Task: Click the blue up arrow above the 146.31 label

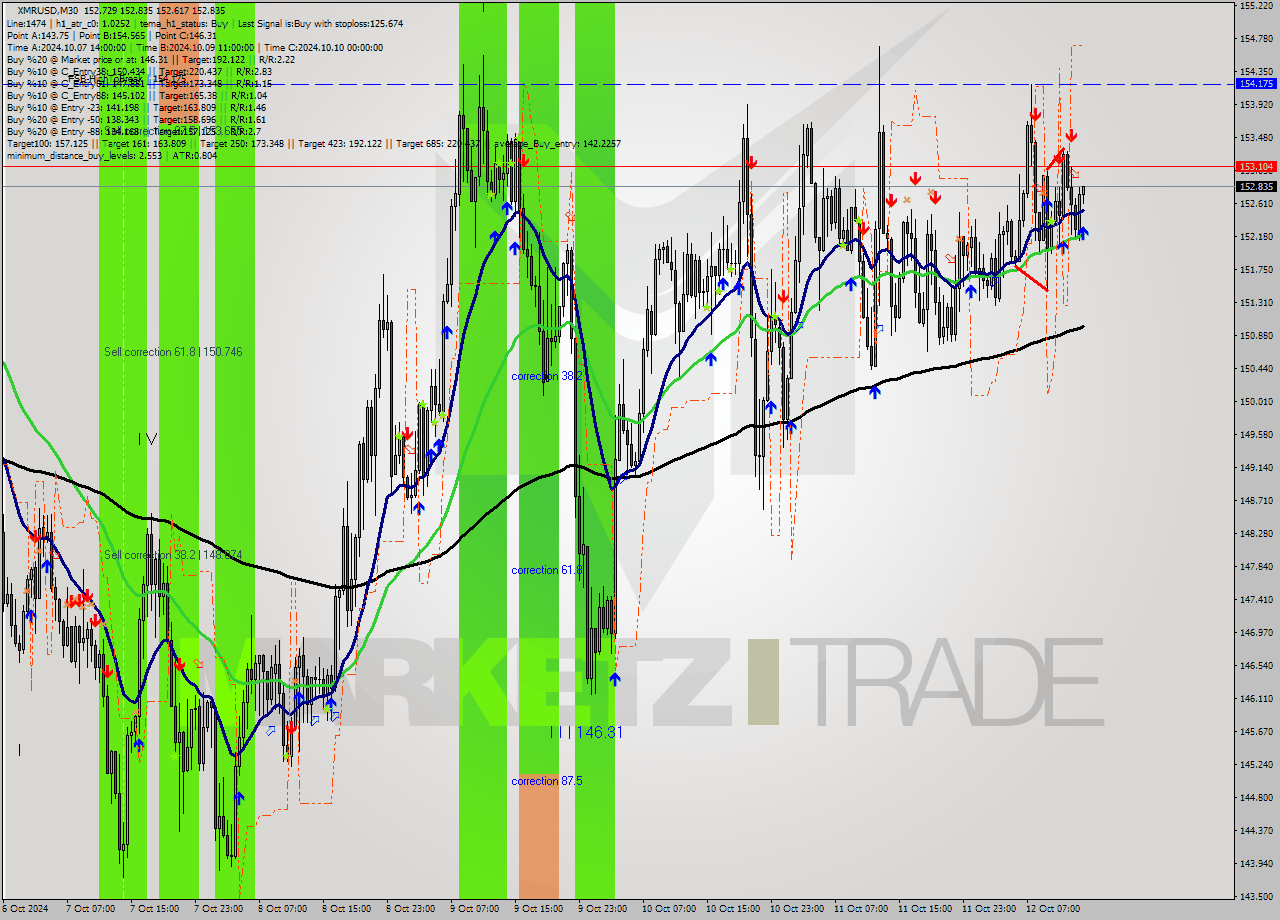Action: (614, 679)
